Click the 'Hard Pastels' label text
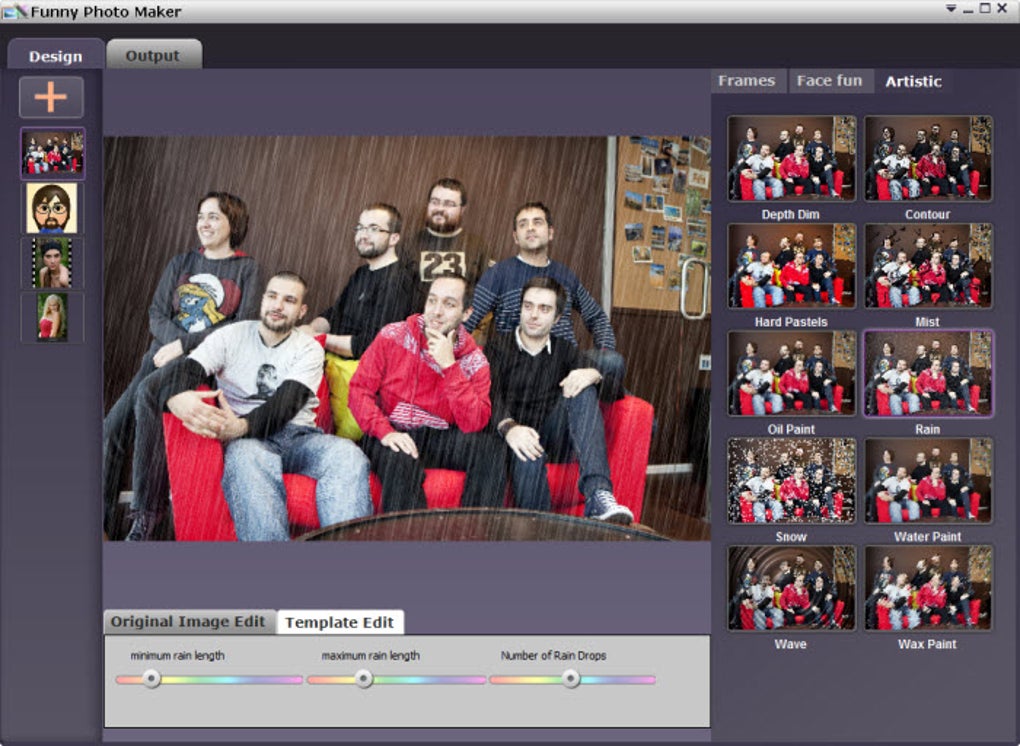 (791, 322)
